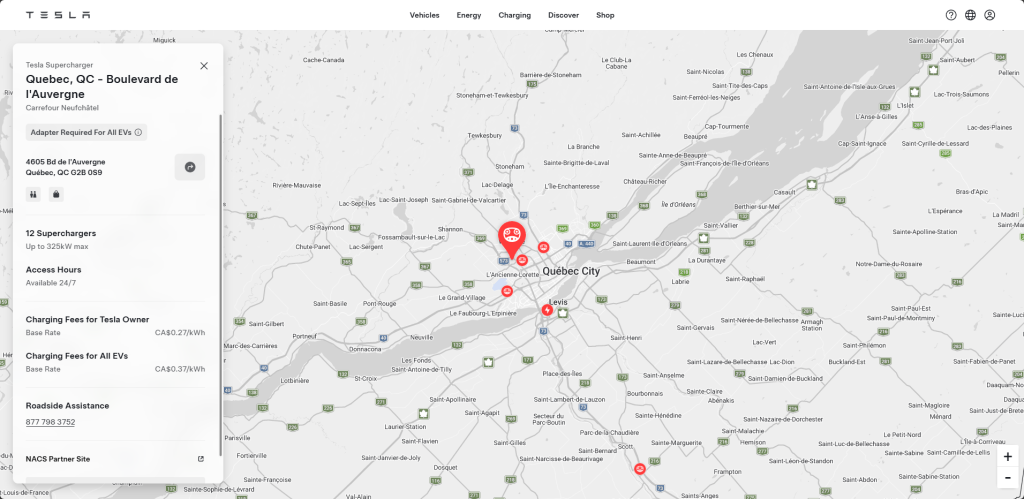
Task: Open the account profile icon
Action: click(989, 15)
